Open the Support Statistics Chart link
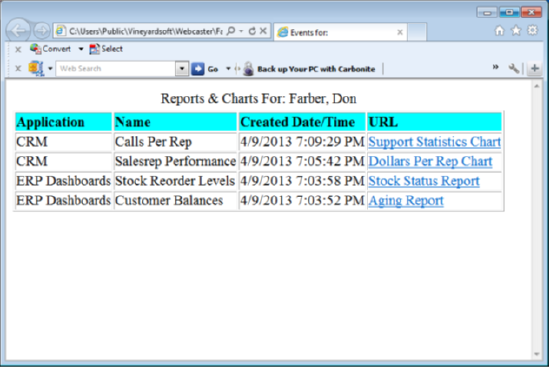This screenshot has width=550, height=367. tap(434, 142)
